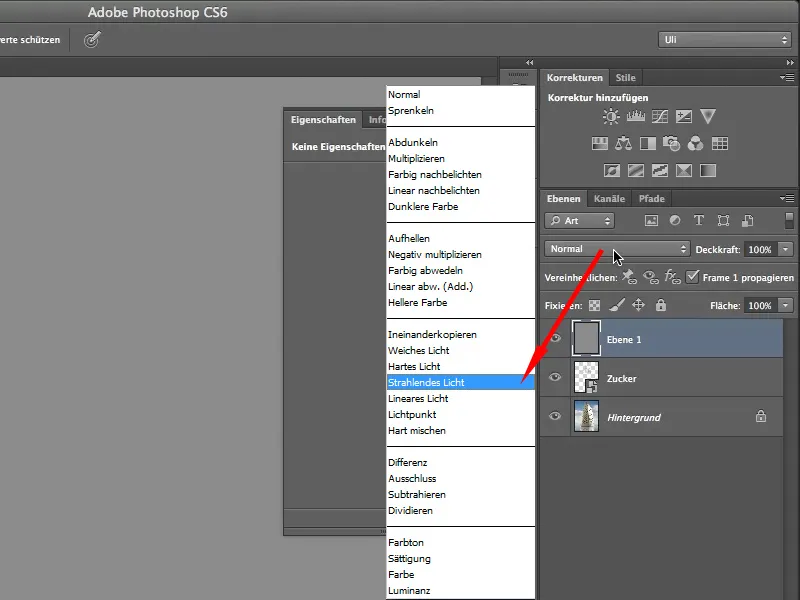
Task: Add a Channel Mixer adjustment
Action: tap(695, 143)
